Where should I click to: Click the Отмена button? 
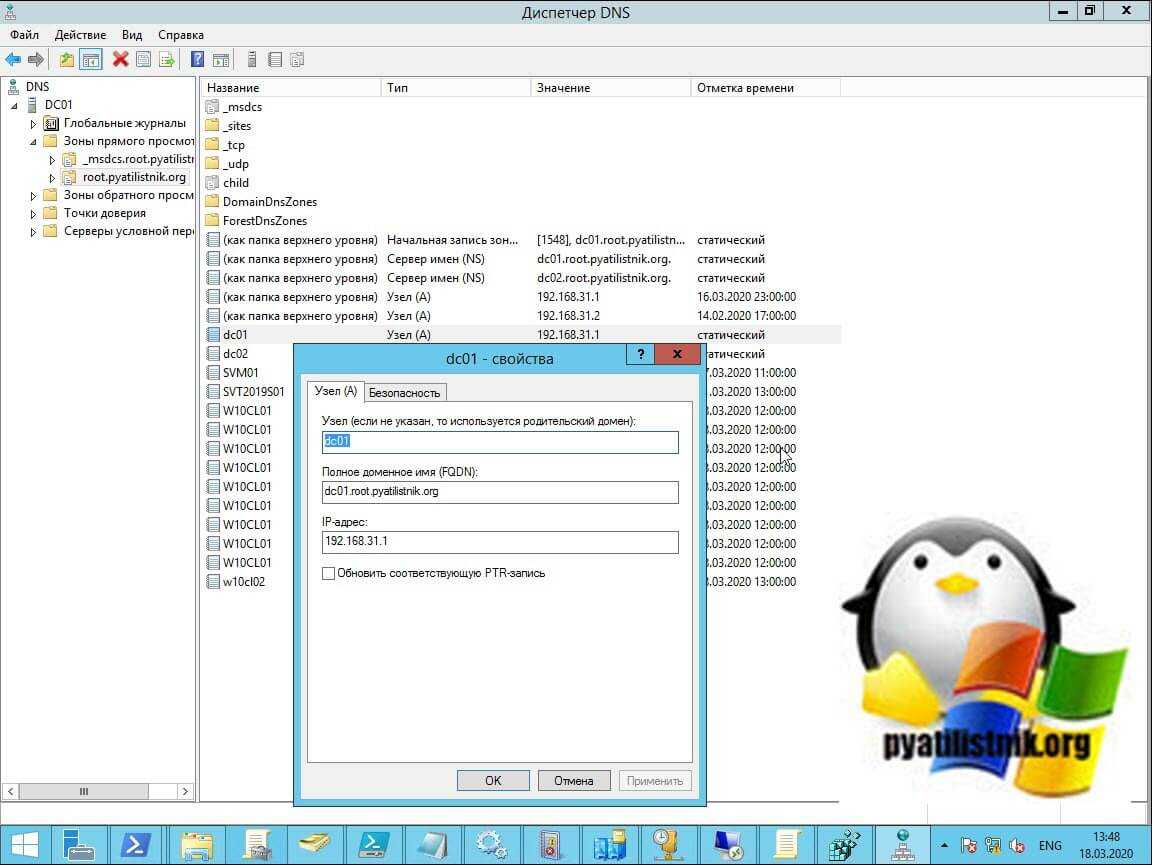(x=574, y=781)
